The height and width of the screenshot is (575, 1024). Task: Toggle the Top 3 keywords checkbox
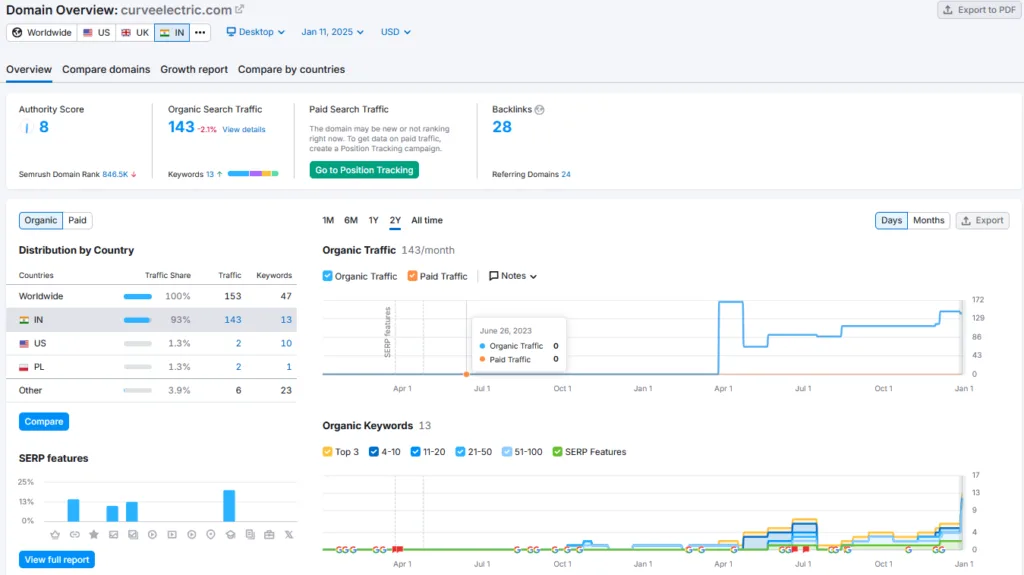[327, 452]
